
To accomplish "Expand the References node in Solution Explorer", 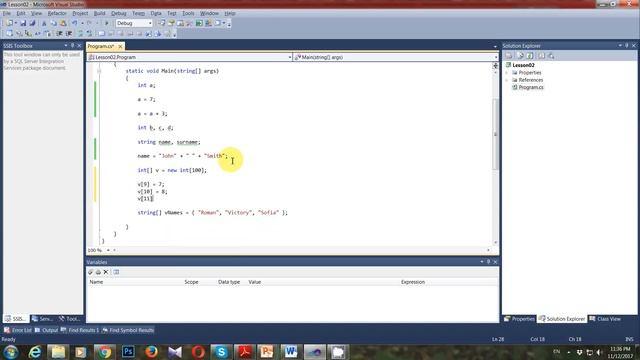I will 507,80.
